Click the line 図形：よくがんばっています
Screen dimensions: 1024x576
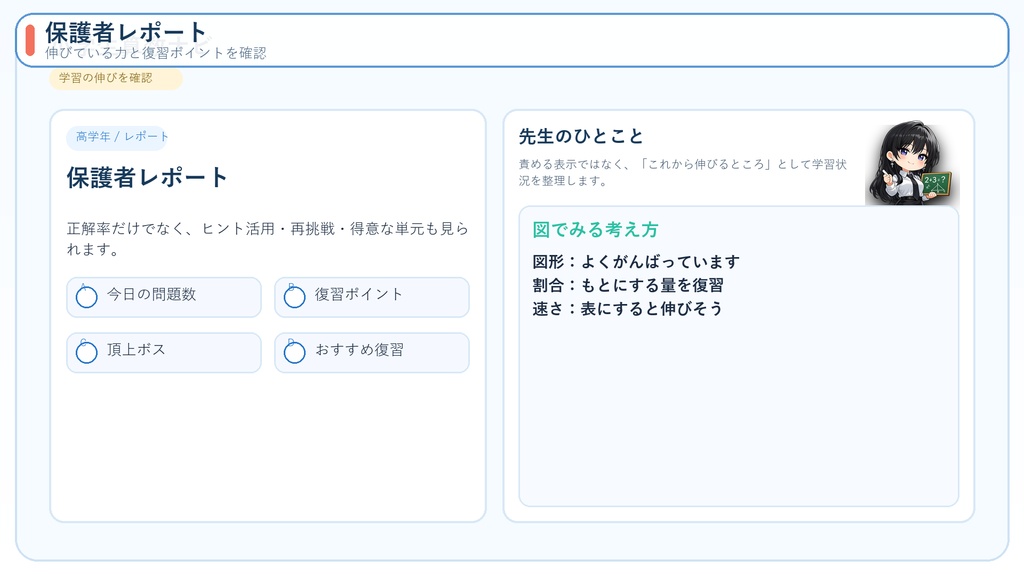tap(636, 262)
